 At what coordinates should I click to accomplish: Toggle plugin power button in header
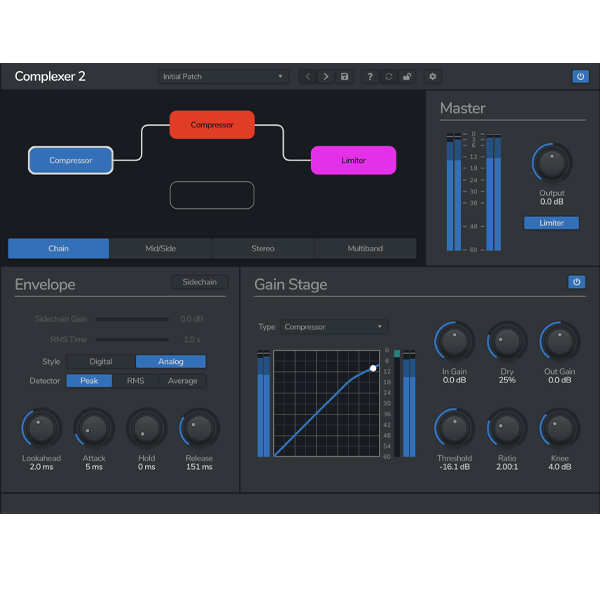[x=580, y=76]
